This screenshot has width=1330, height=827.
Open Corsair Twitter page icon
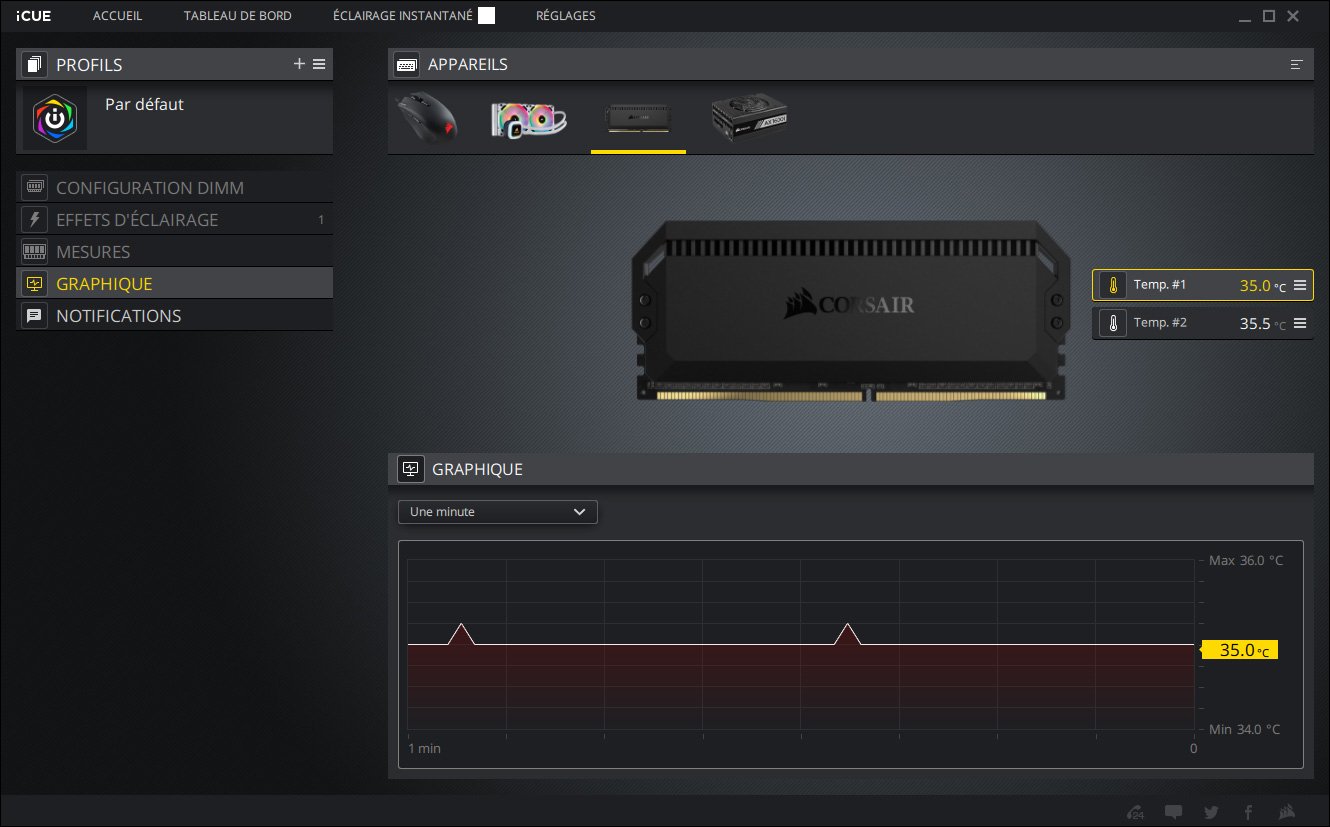coord(1212,811)
